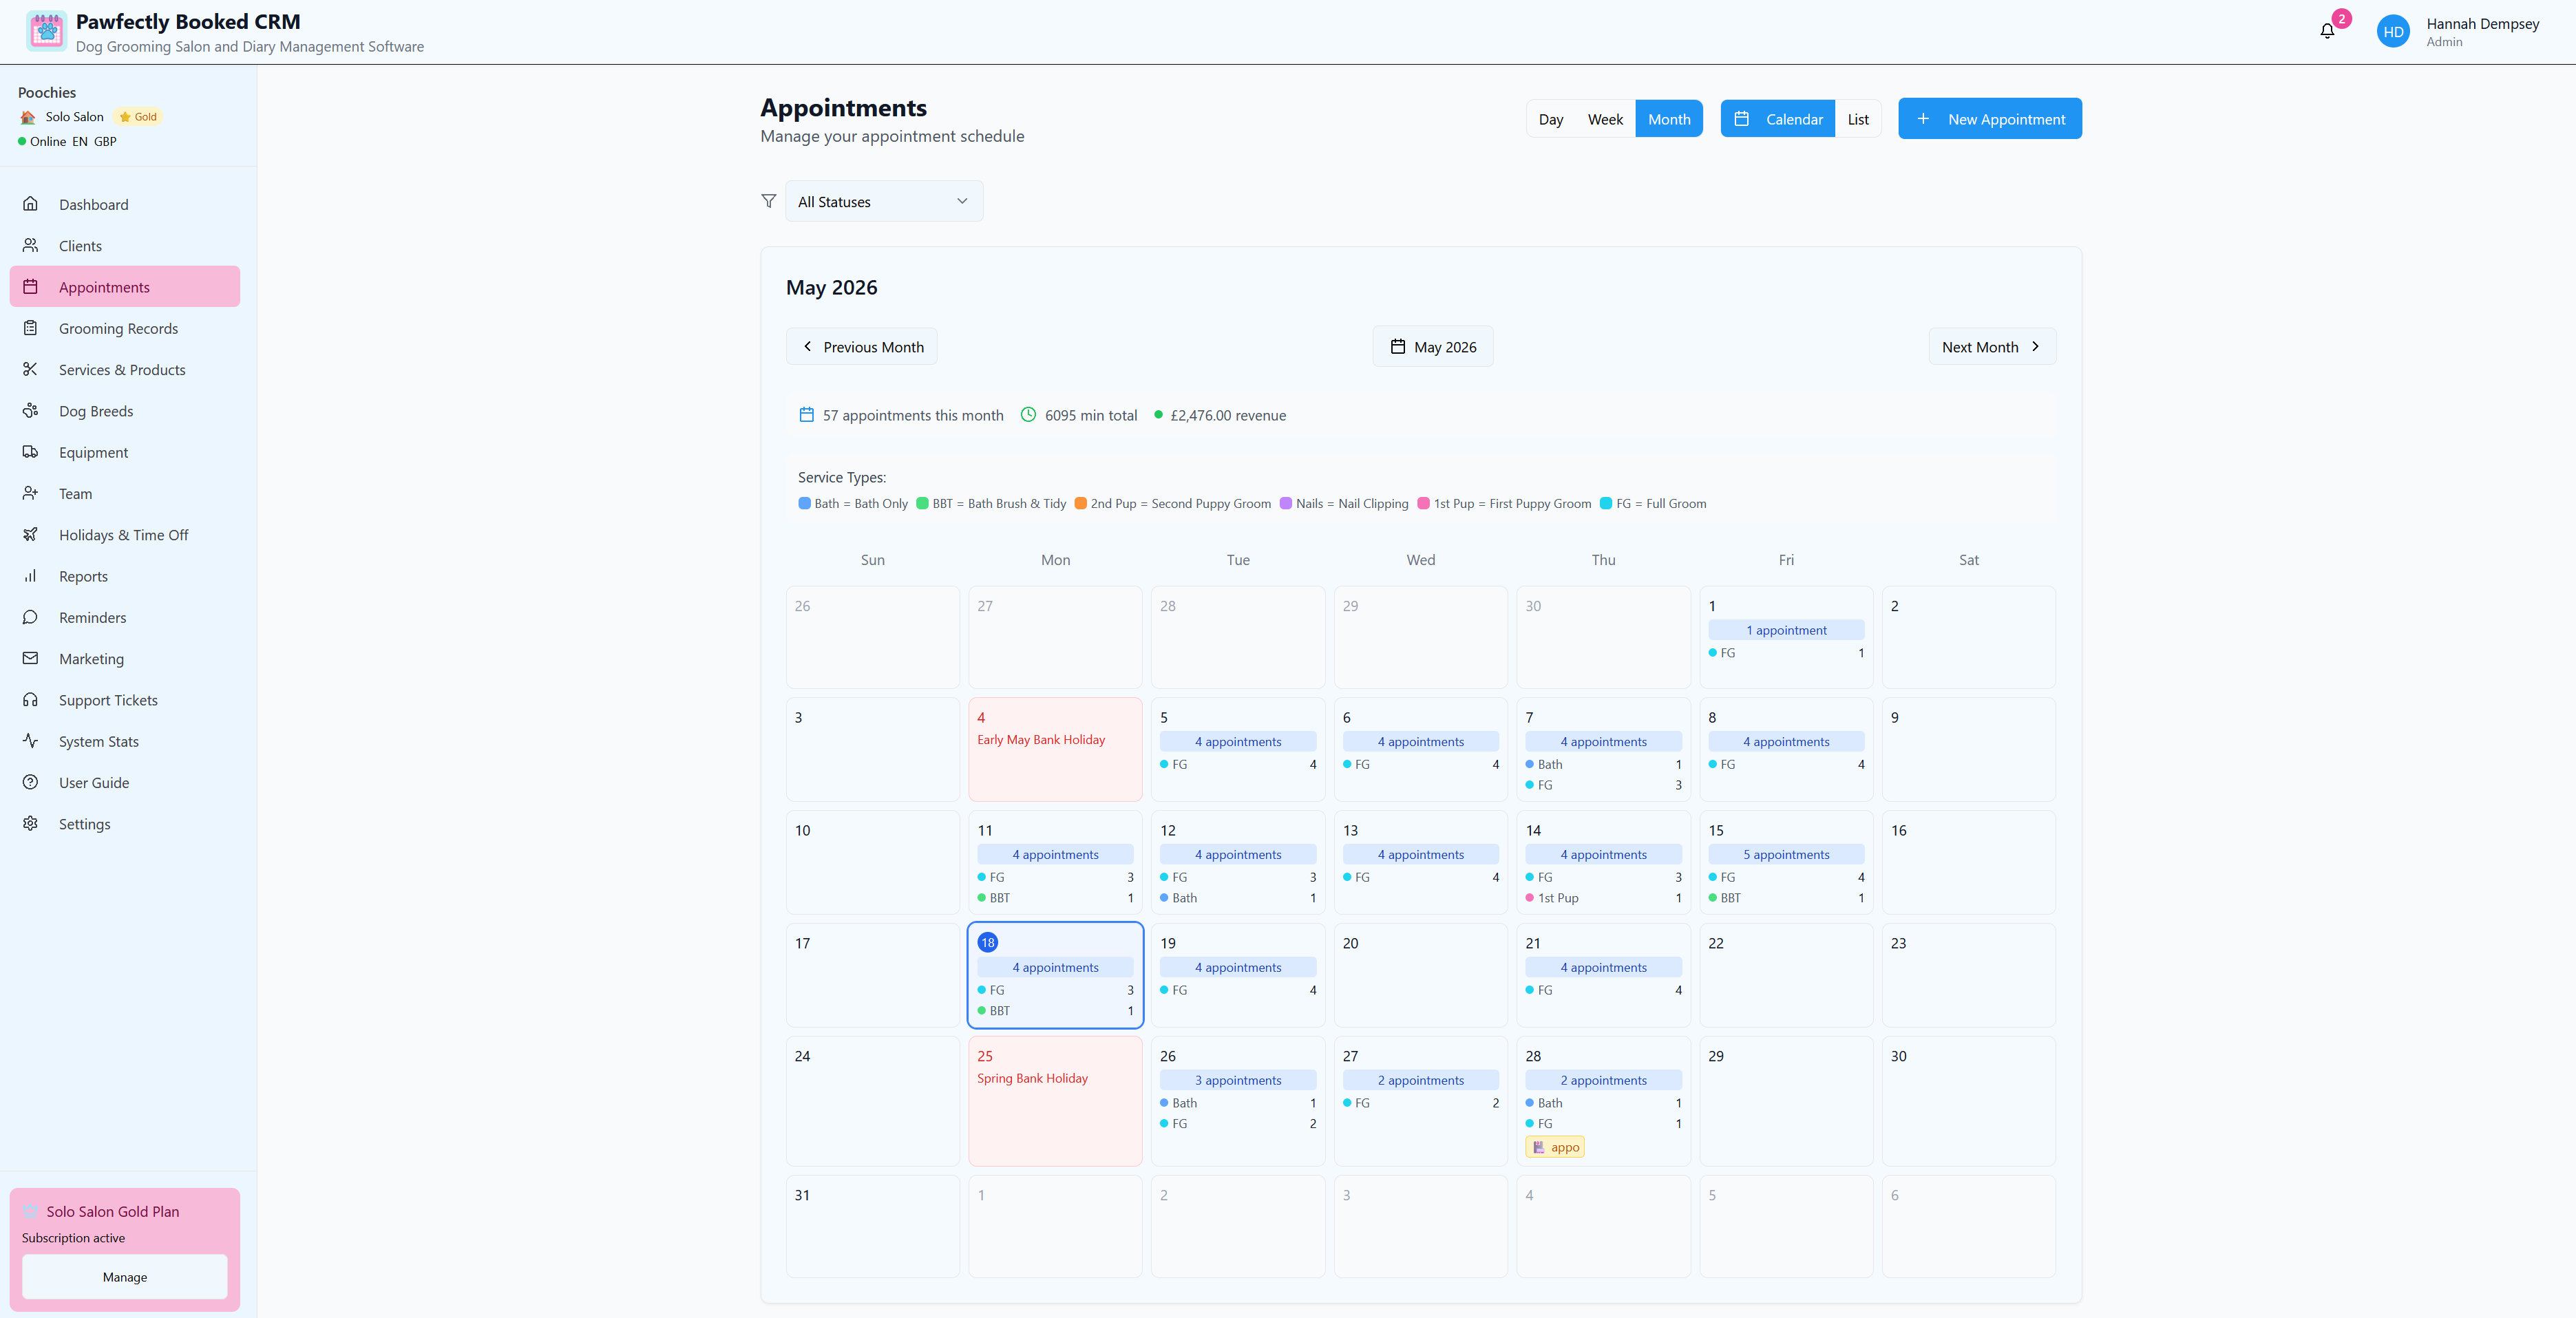
Task: Open Early May Bank Holiday day
Action: pyautogui.click(x=1055, y=749)
